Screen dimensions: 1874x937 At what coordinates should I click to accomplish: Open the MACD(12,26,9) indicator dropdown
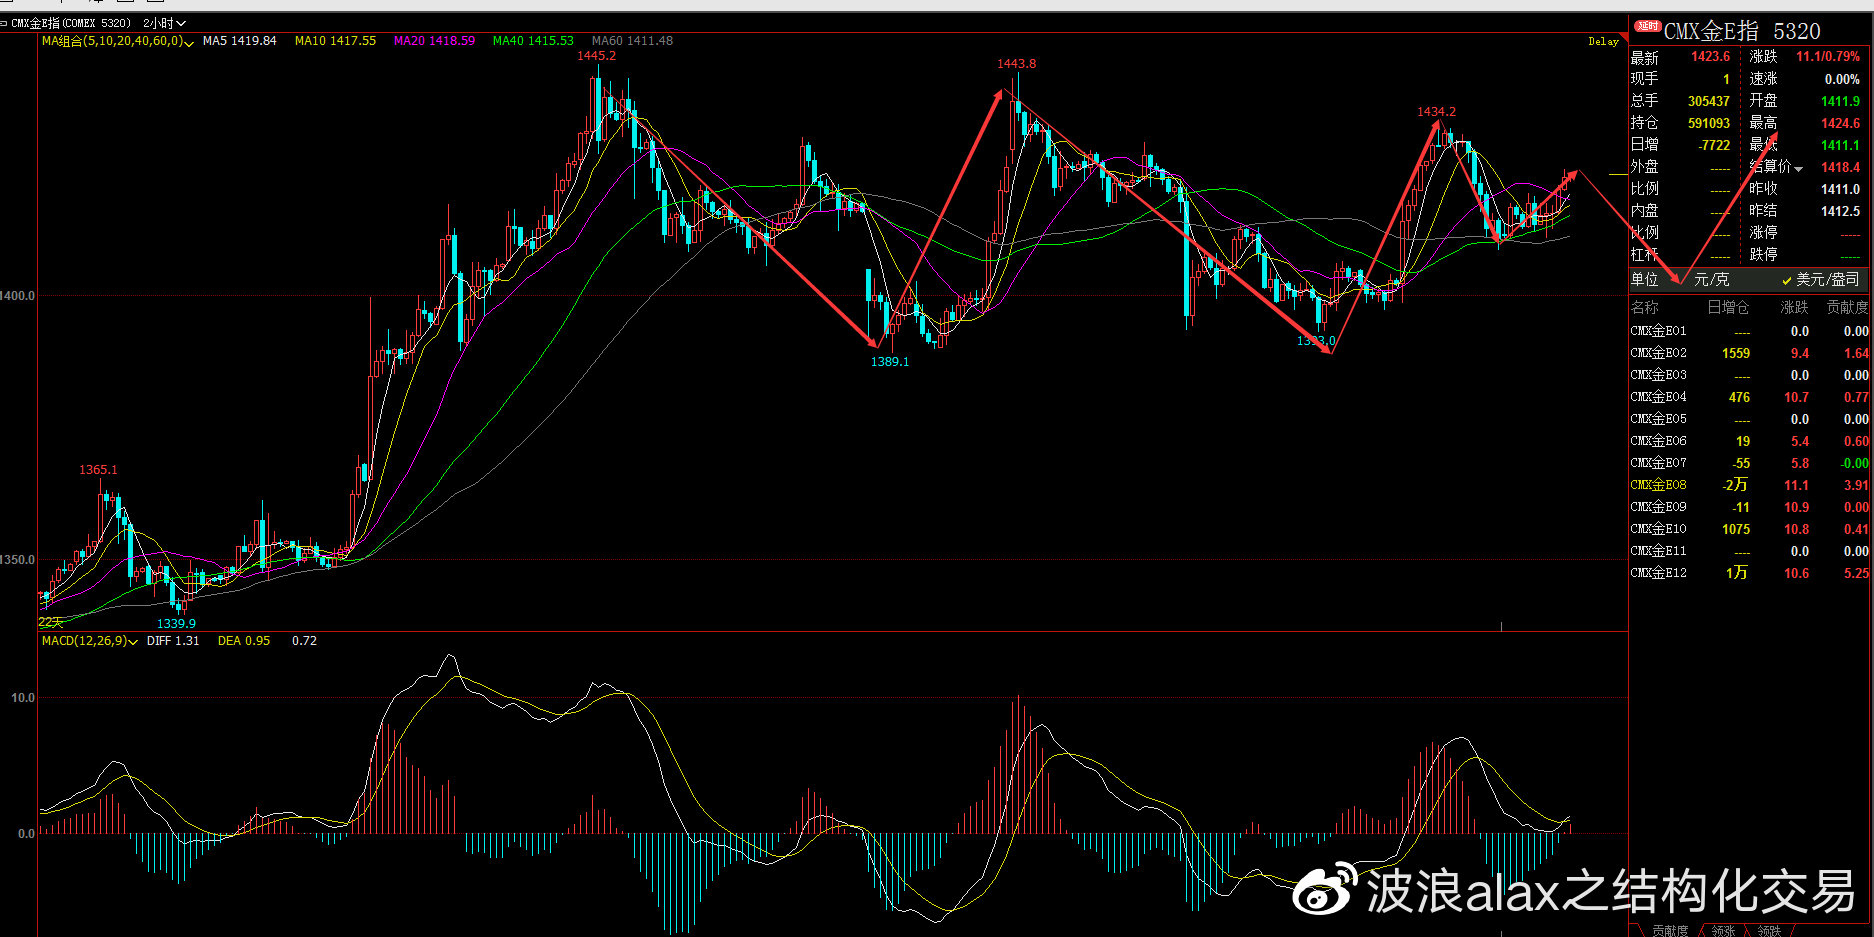[x=134, y=642]
